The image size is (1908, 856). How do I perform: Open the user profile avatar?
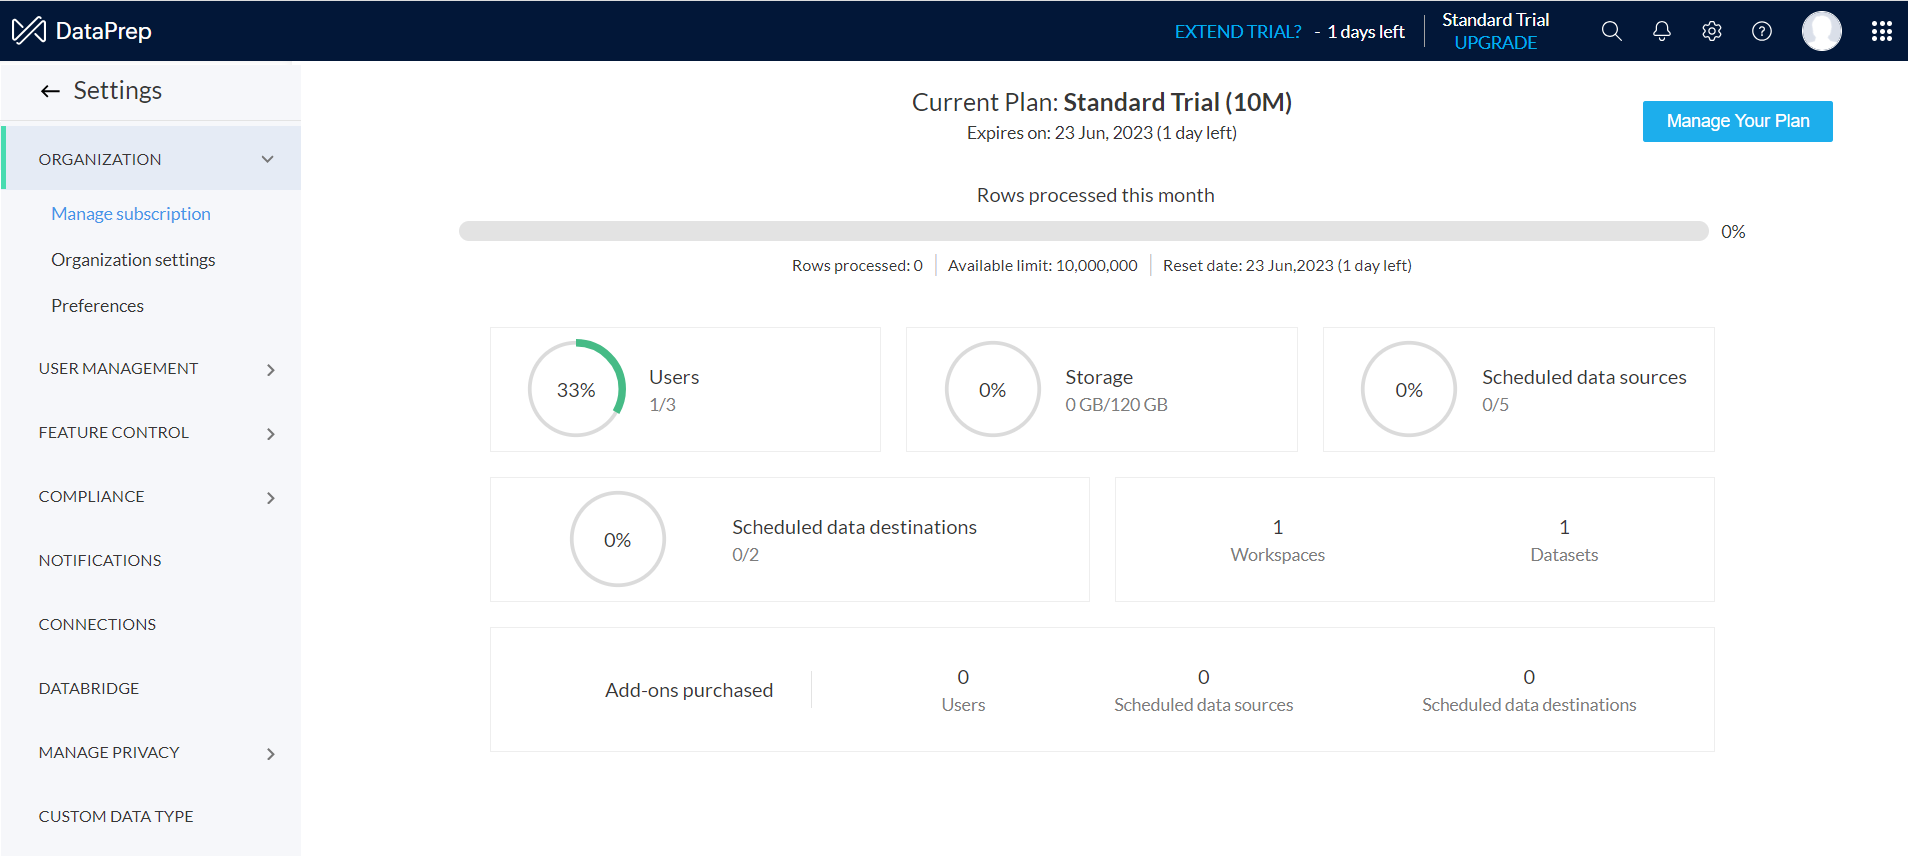pos(1821,31)
